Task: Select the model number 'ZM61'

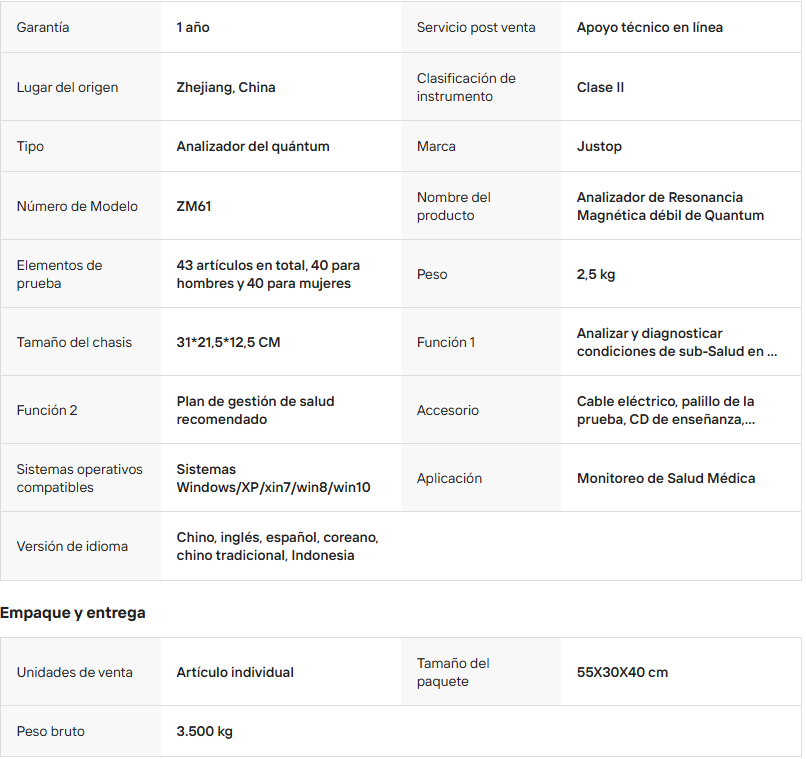Action: [x=194, y=207]
